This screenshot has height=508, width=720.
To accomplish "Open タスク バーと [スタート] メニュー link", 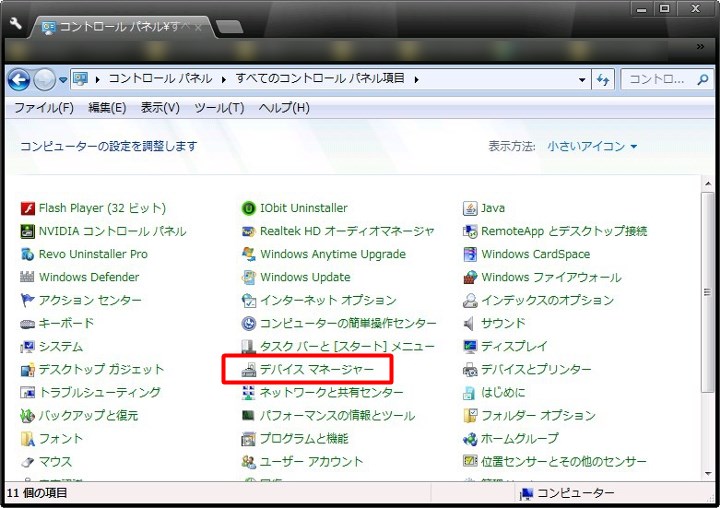I will tap(347, 347).
